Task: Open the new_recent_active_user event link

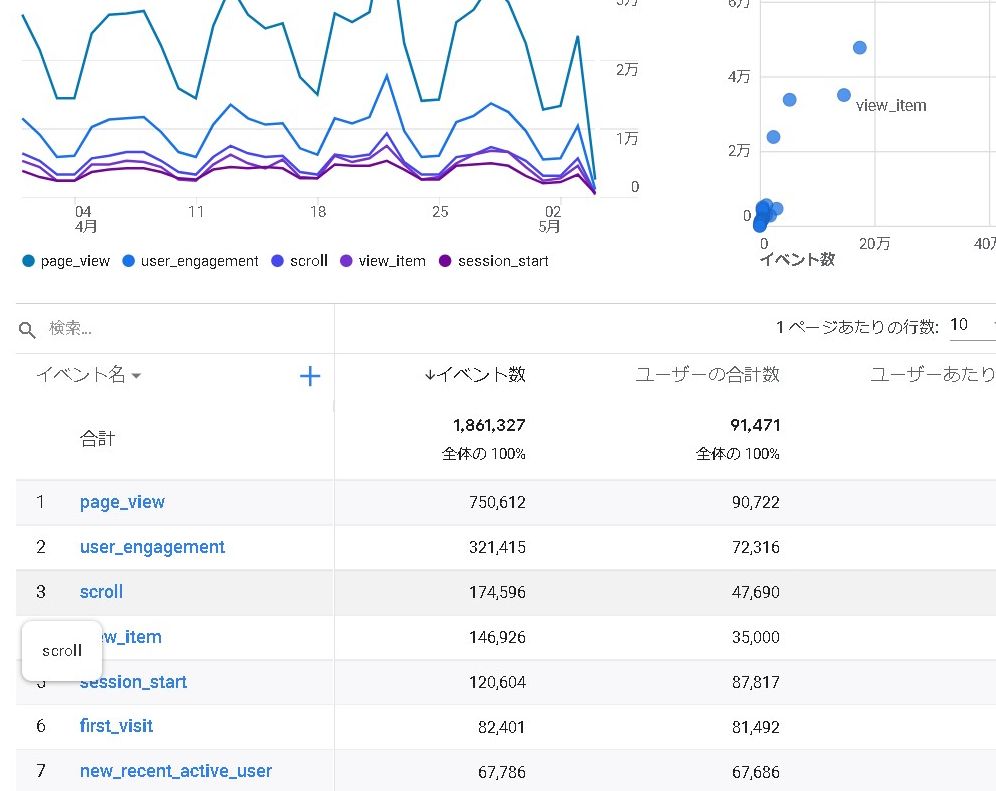Action: 175,771
